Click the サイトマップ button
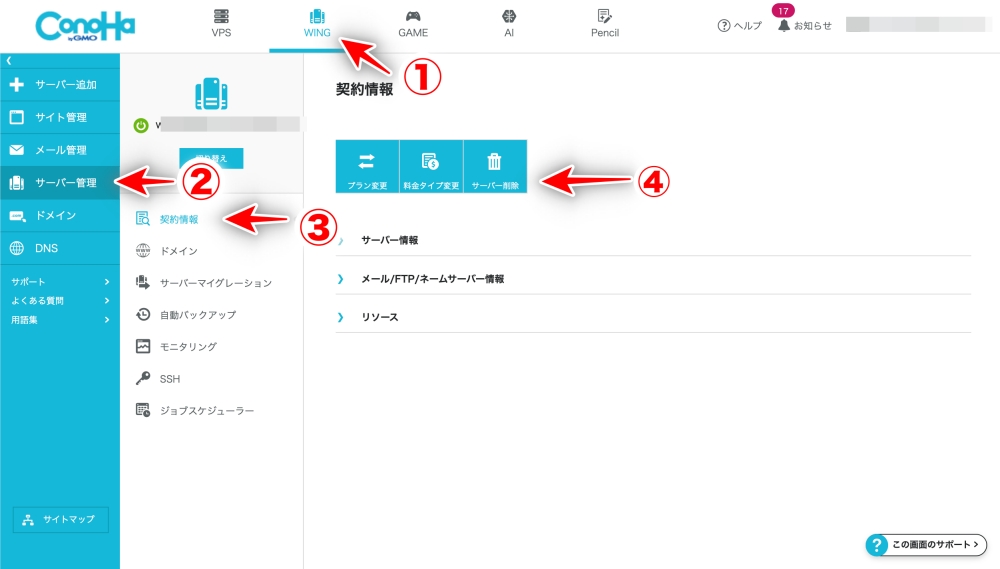The height and width of the screenshot is (569, 1000). pos(60,520)
